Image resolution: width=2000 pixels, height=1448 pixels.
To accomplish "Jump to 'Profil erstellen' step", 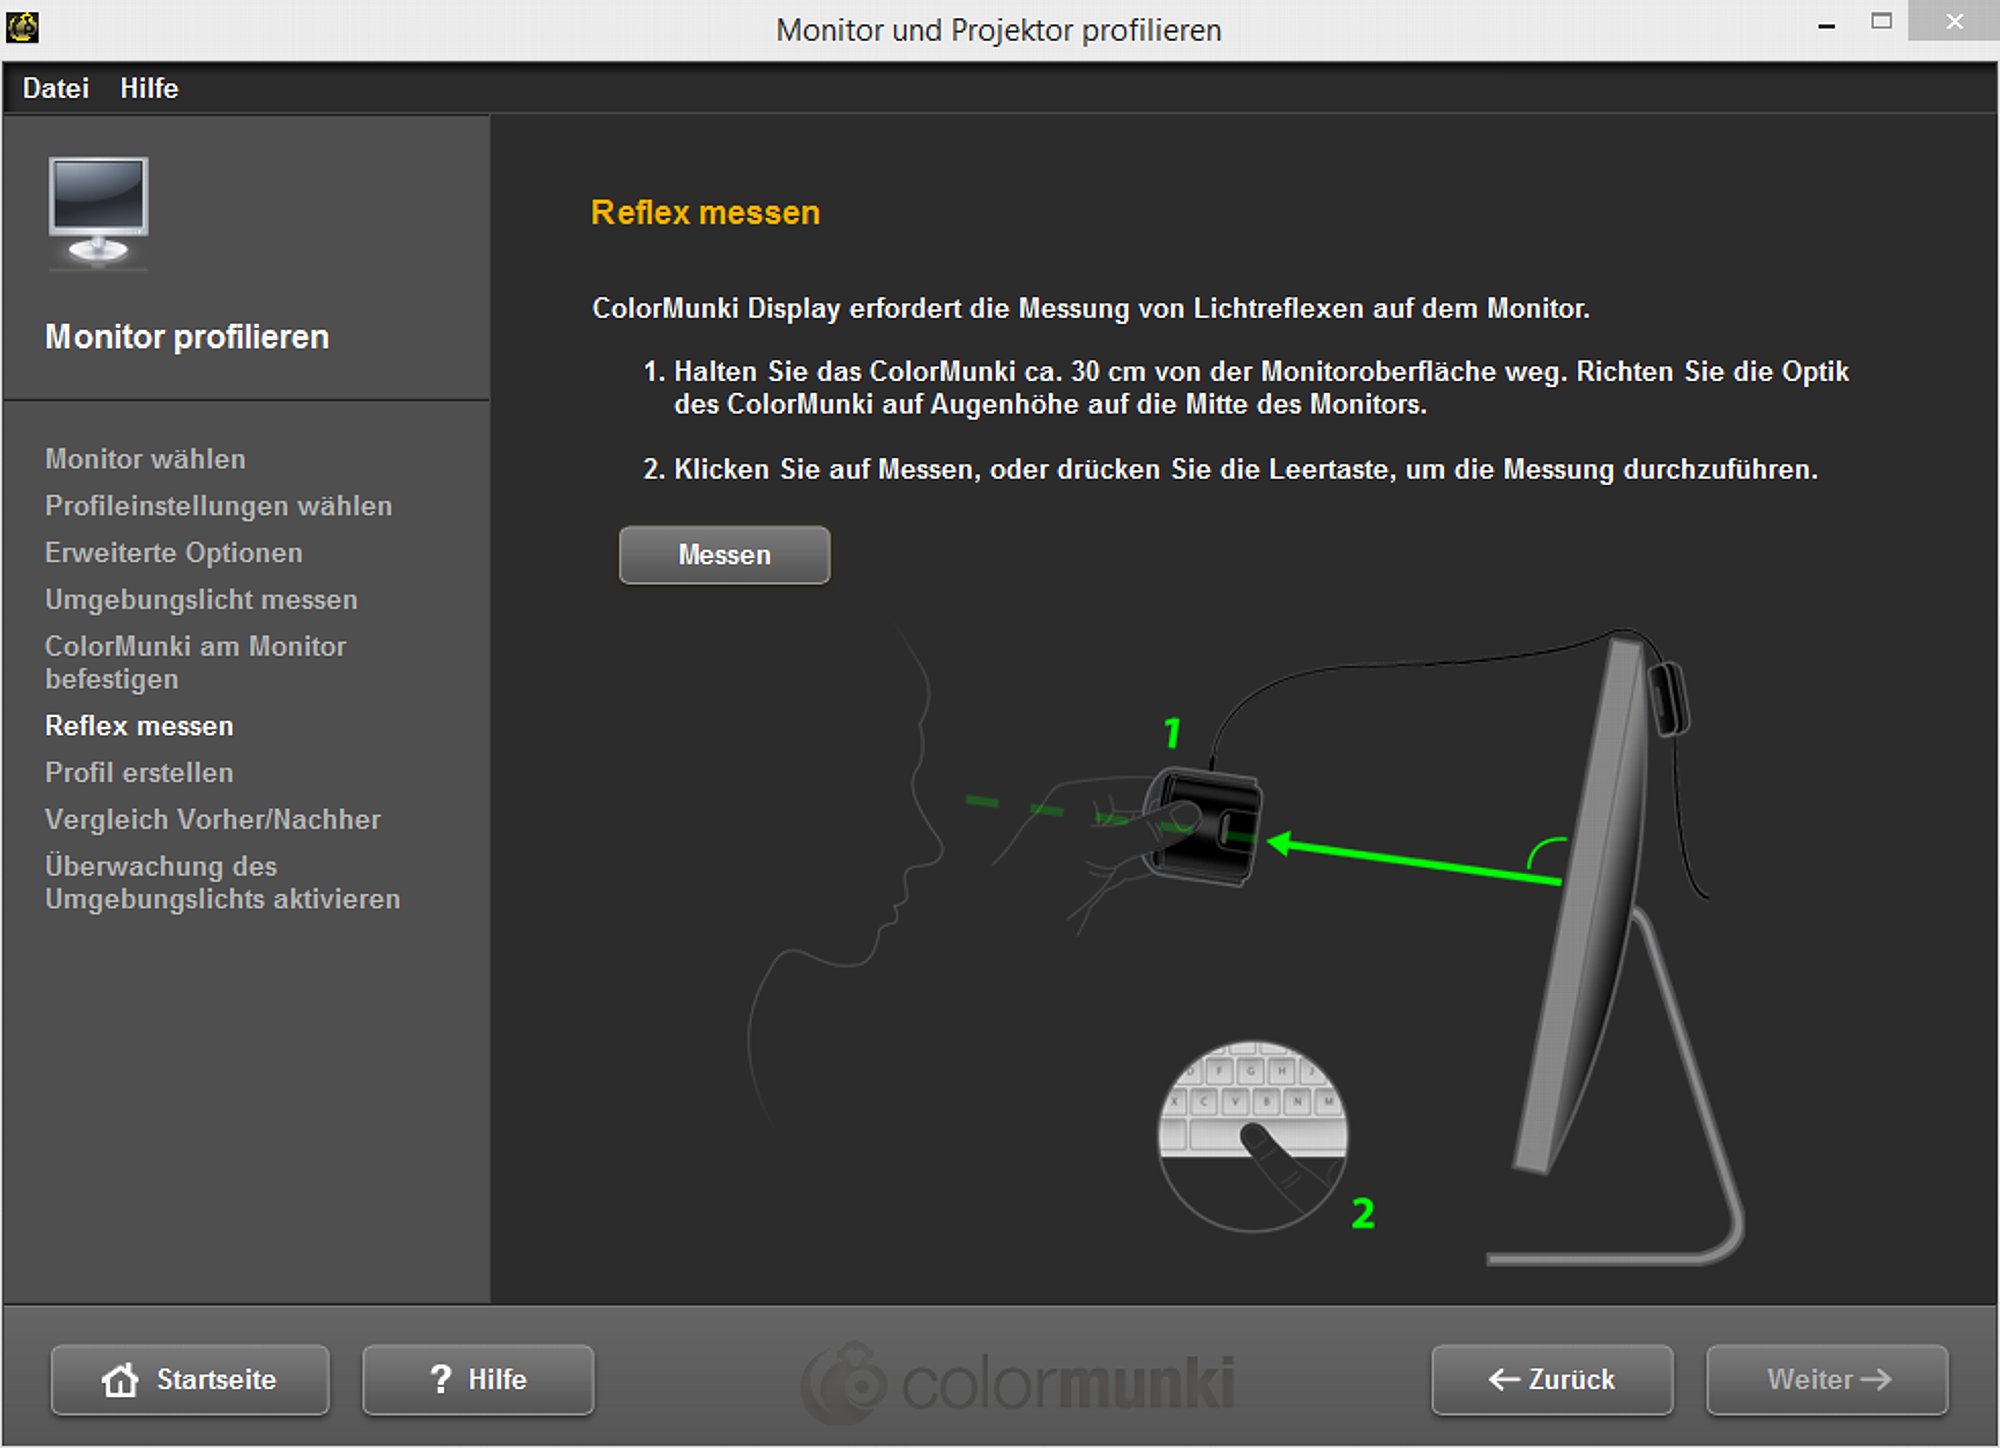I will 139,773.
